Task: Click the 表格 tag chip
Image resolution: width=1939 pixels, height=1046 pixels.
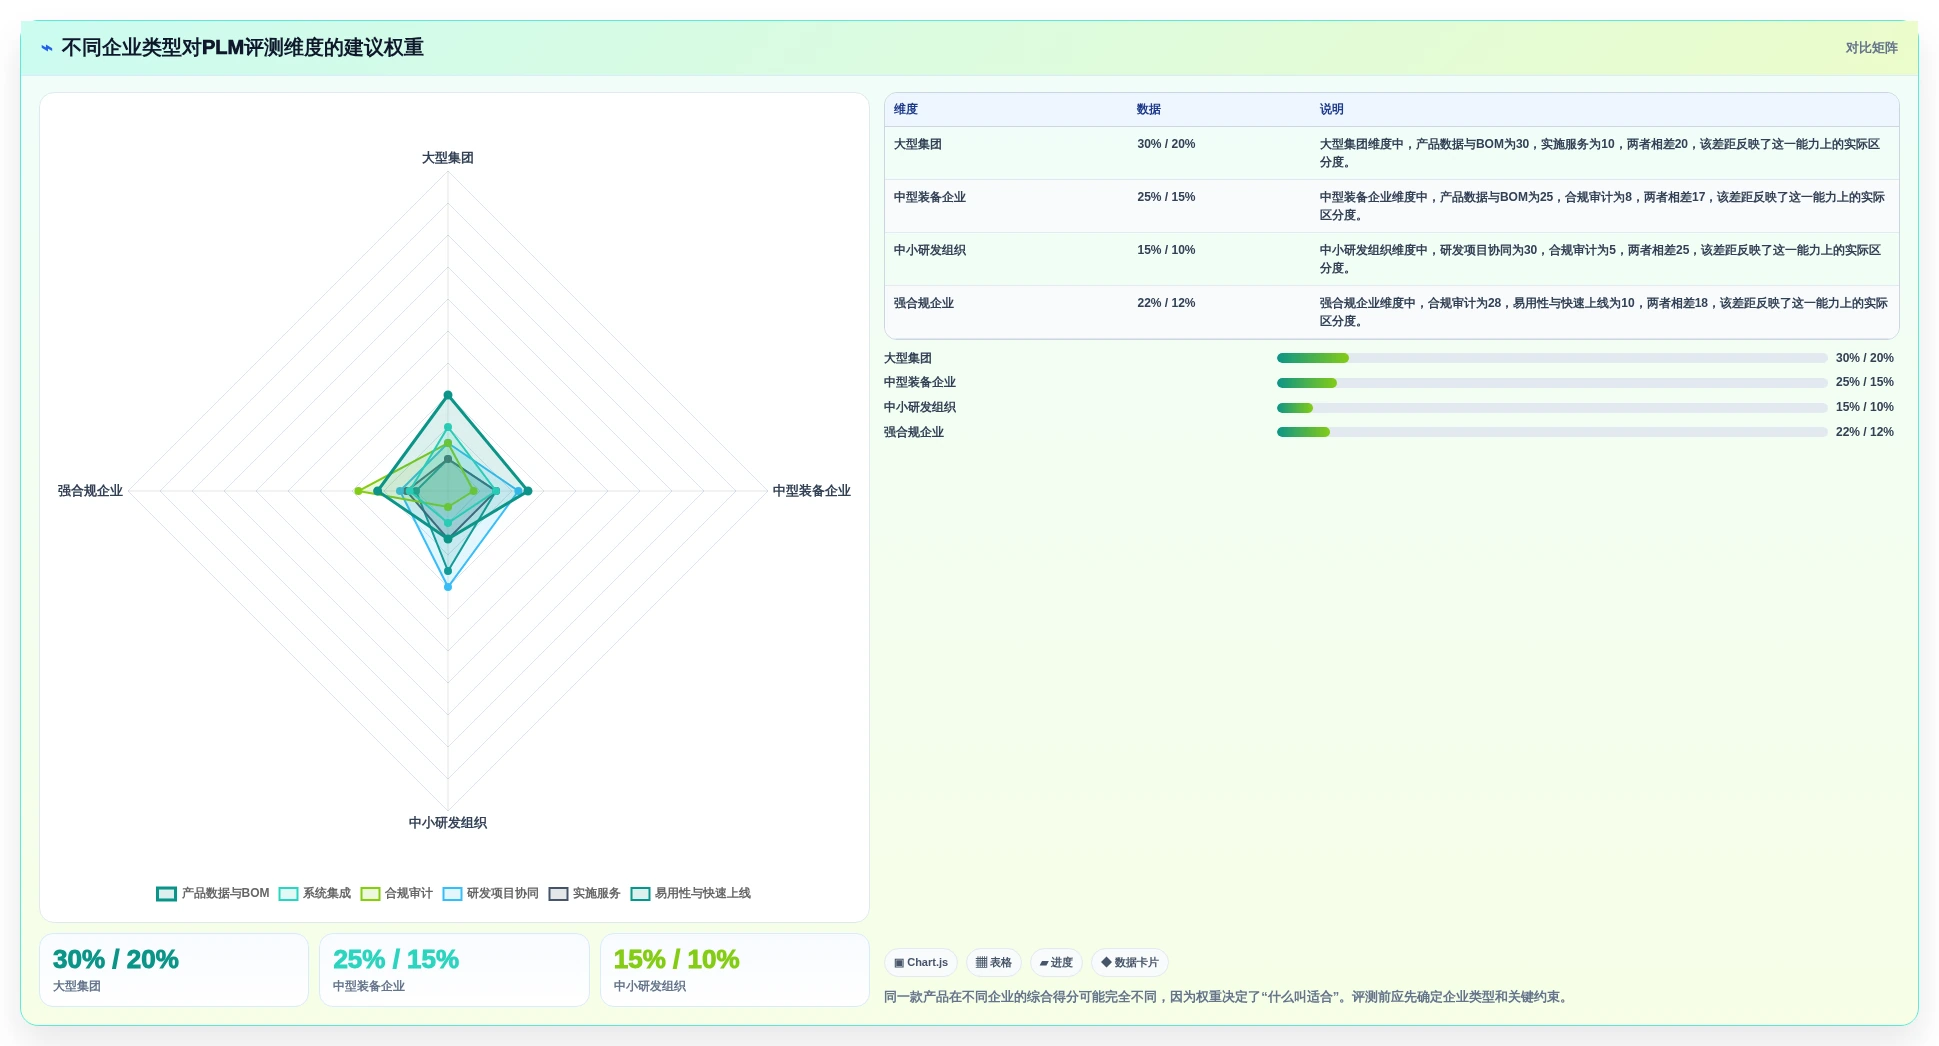Action: coord(994,962)
